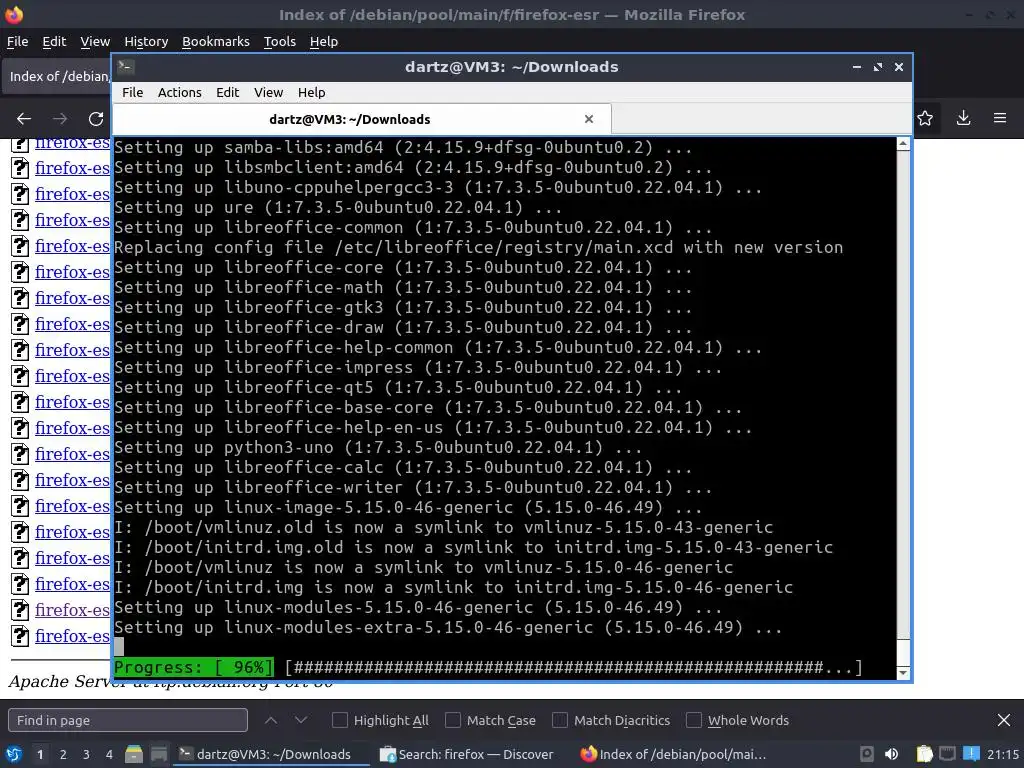The image size is (1024, 768).
Task: Open the terminal View menu
Action: pyautogui.click(x=268, y=92)
